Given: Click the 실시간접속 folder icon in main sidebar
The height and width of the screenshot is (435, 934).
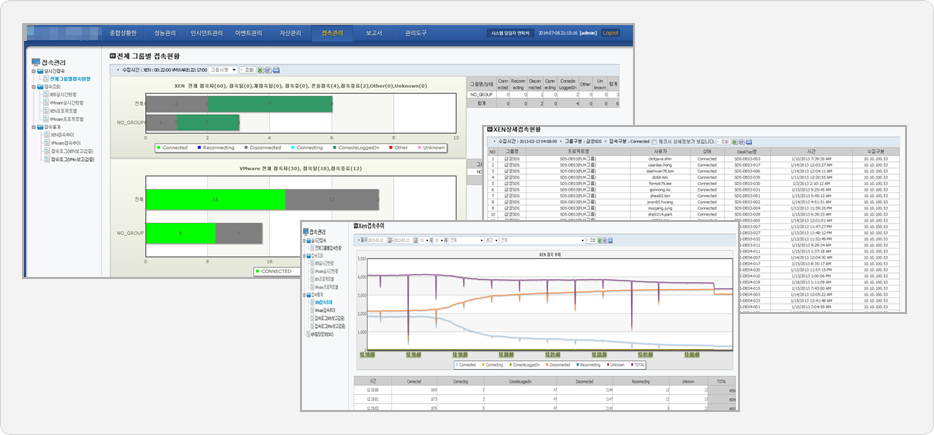Looking at the screenshot, I should pyautogui.click(x=41, y=71).
